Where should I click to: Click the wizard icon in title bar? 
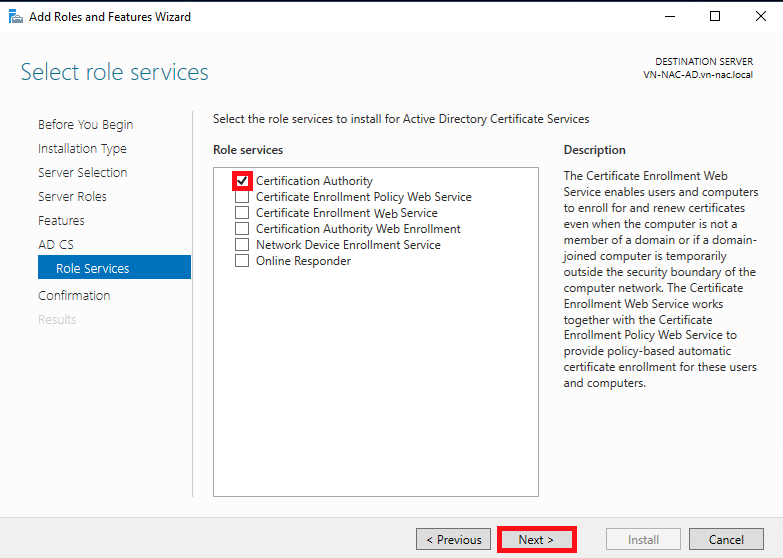coord(15,16)
